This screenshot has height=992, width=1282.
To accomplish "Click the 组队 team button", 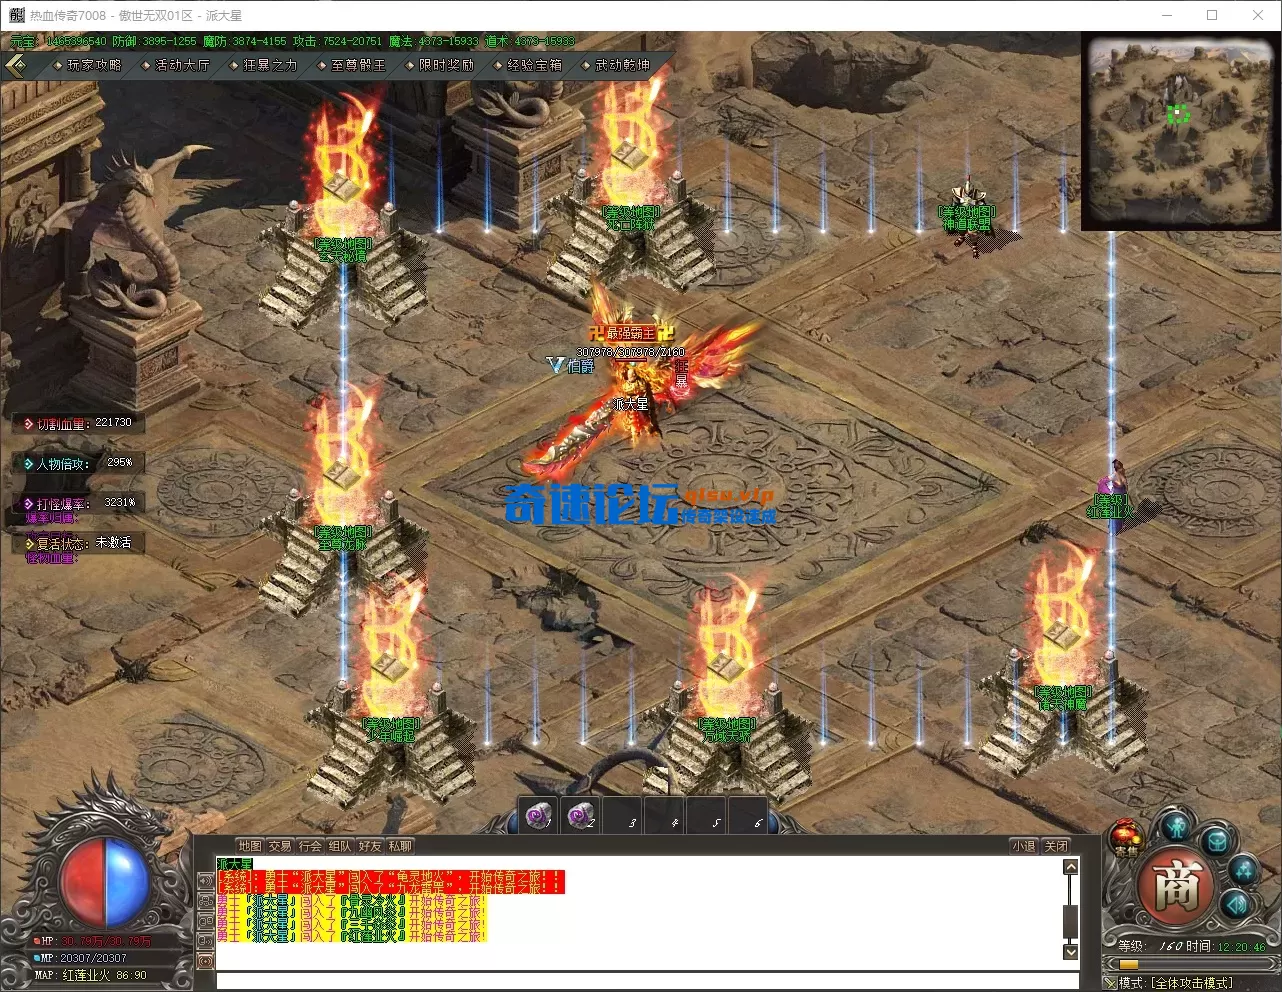I will [x=340, y=846].
